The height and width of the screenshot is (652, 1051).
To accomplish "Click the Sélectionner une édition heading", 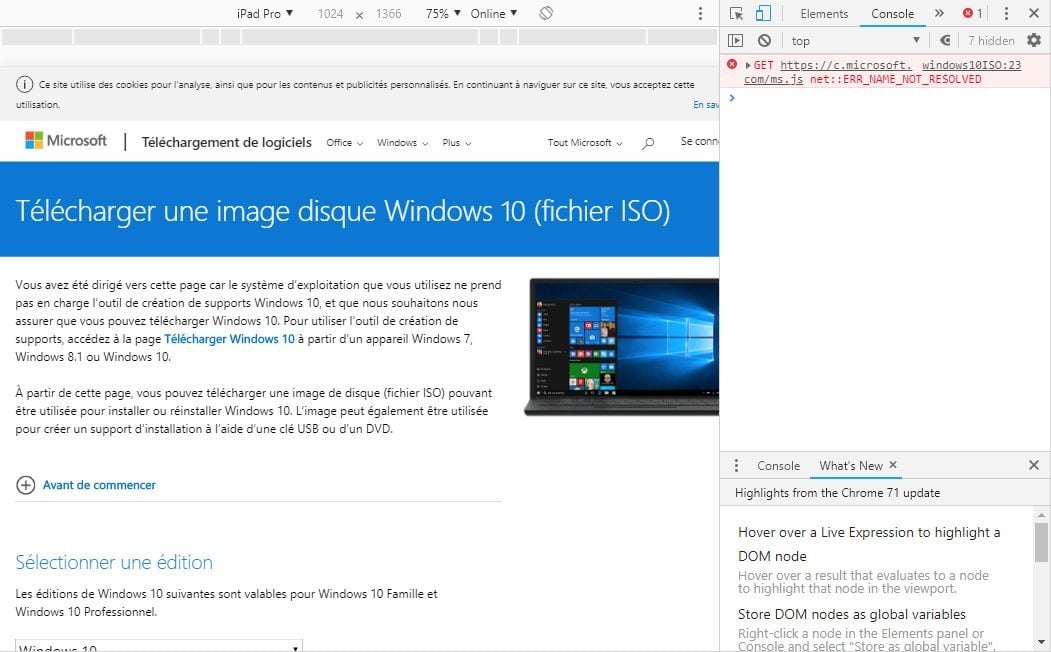I will (x=114, y=562).
